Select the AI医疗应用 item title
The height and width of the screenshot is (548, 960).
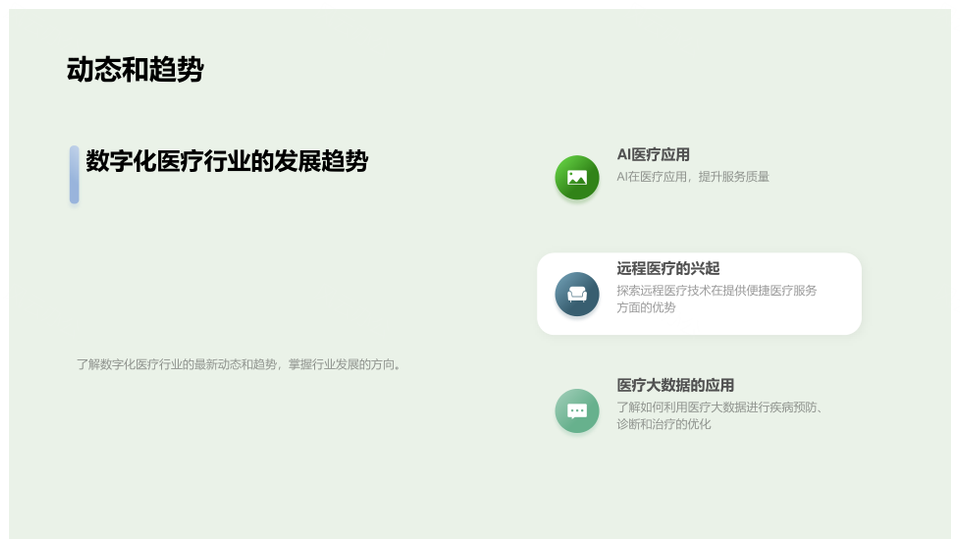pyautogui.click(x=653, y=155)
